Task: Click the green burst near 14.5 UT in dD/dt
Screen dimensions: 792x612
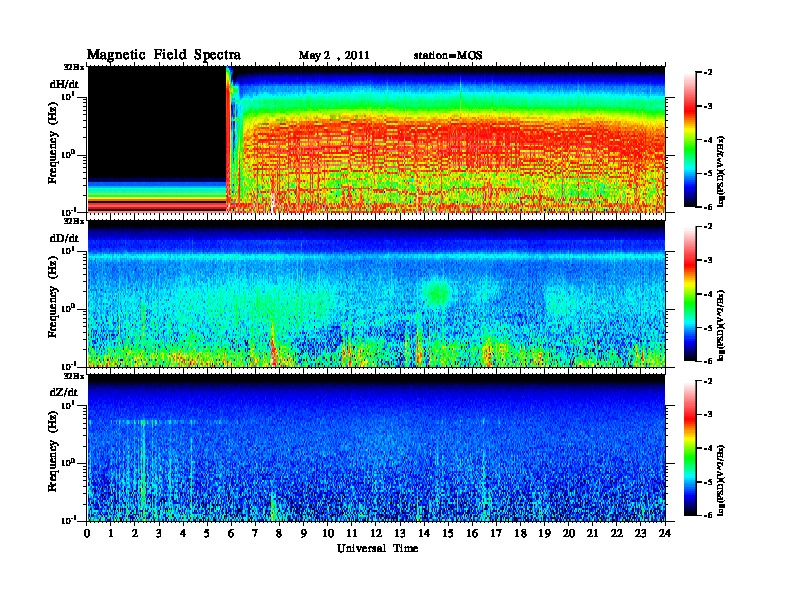Action: [x=437, y=293]
